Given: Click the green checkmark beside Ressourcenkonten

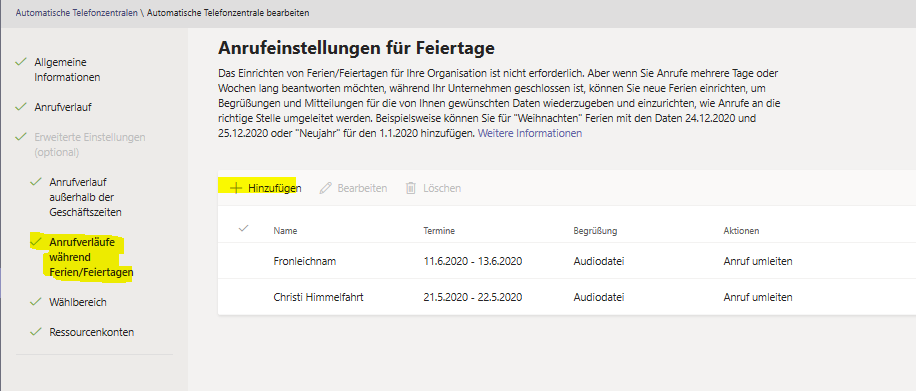Looking at the screenshot, I should tap(36, 332).
